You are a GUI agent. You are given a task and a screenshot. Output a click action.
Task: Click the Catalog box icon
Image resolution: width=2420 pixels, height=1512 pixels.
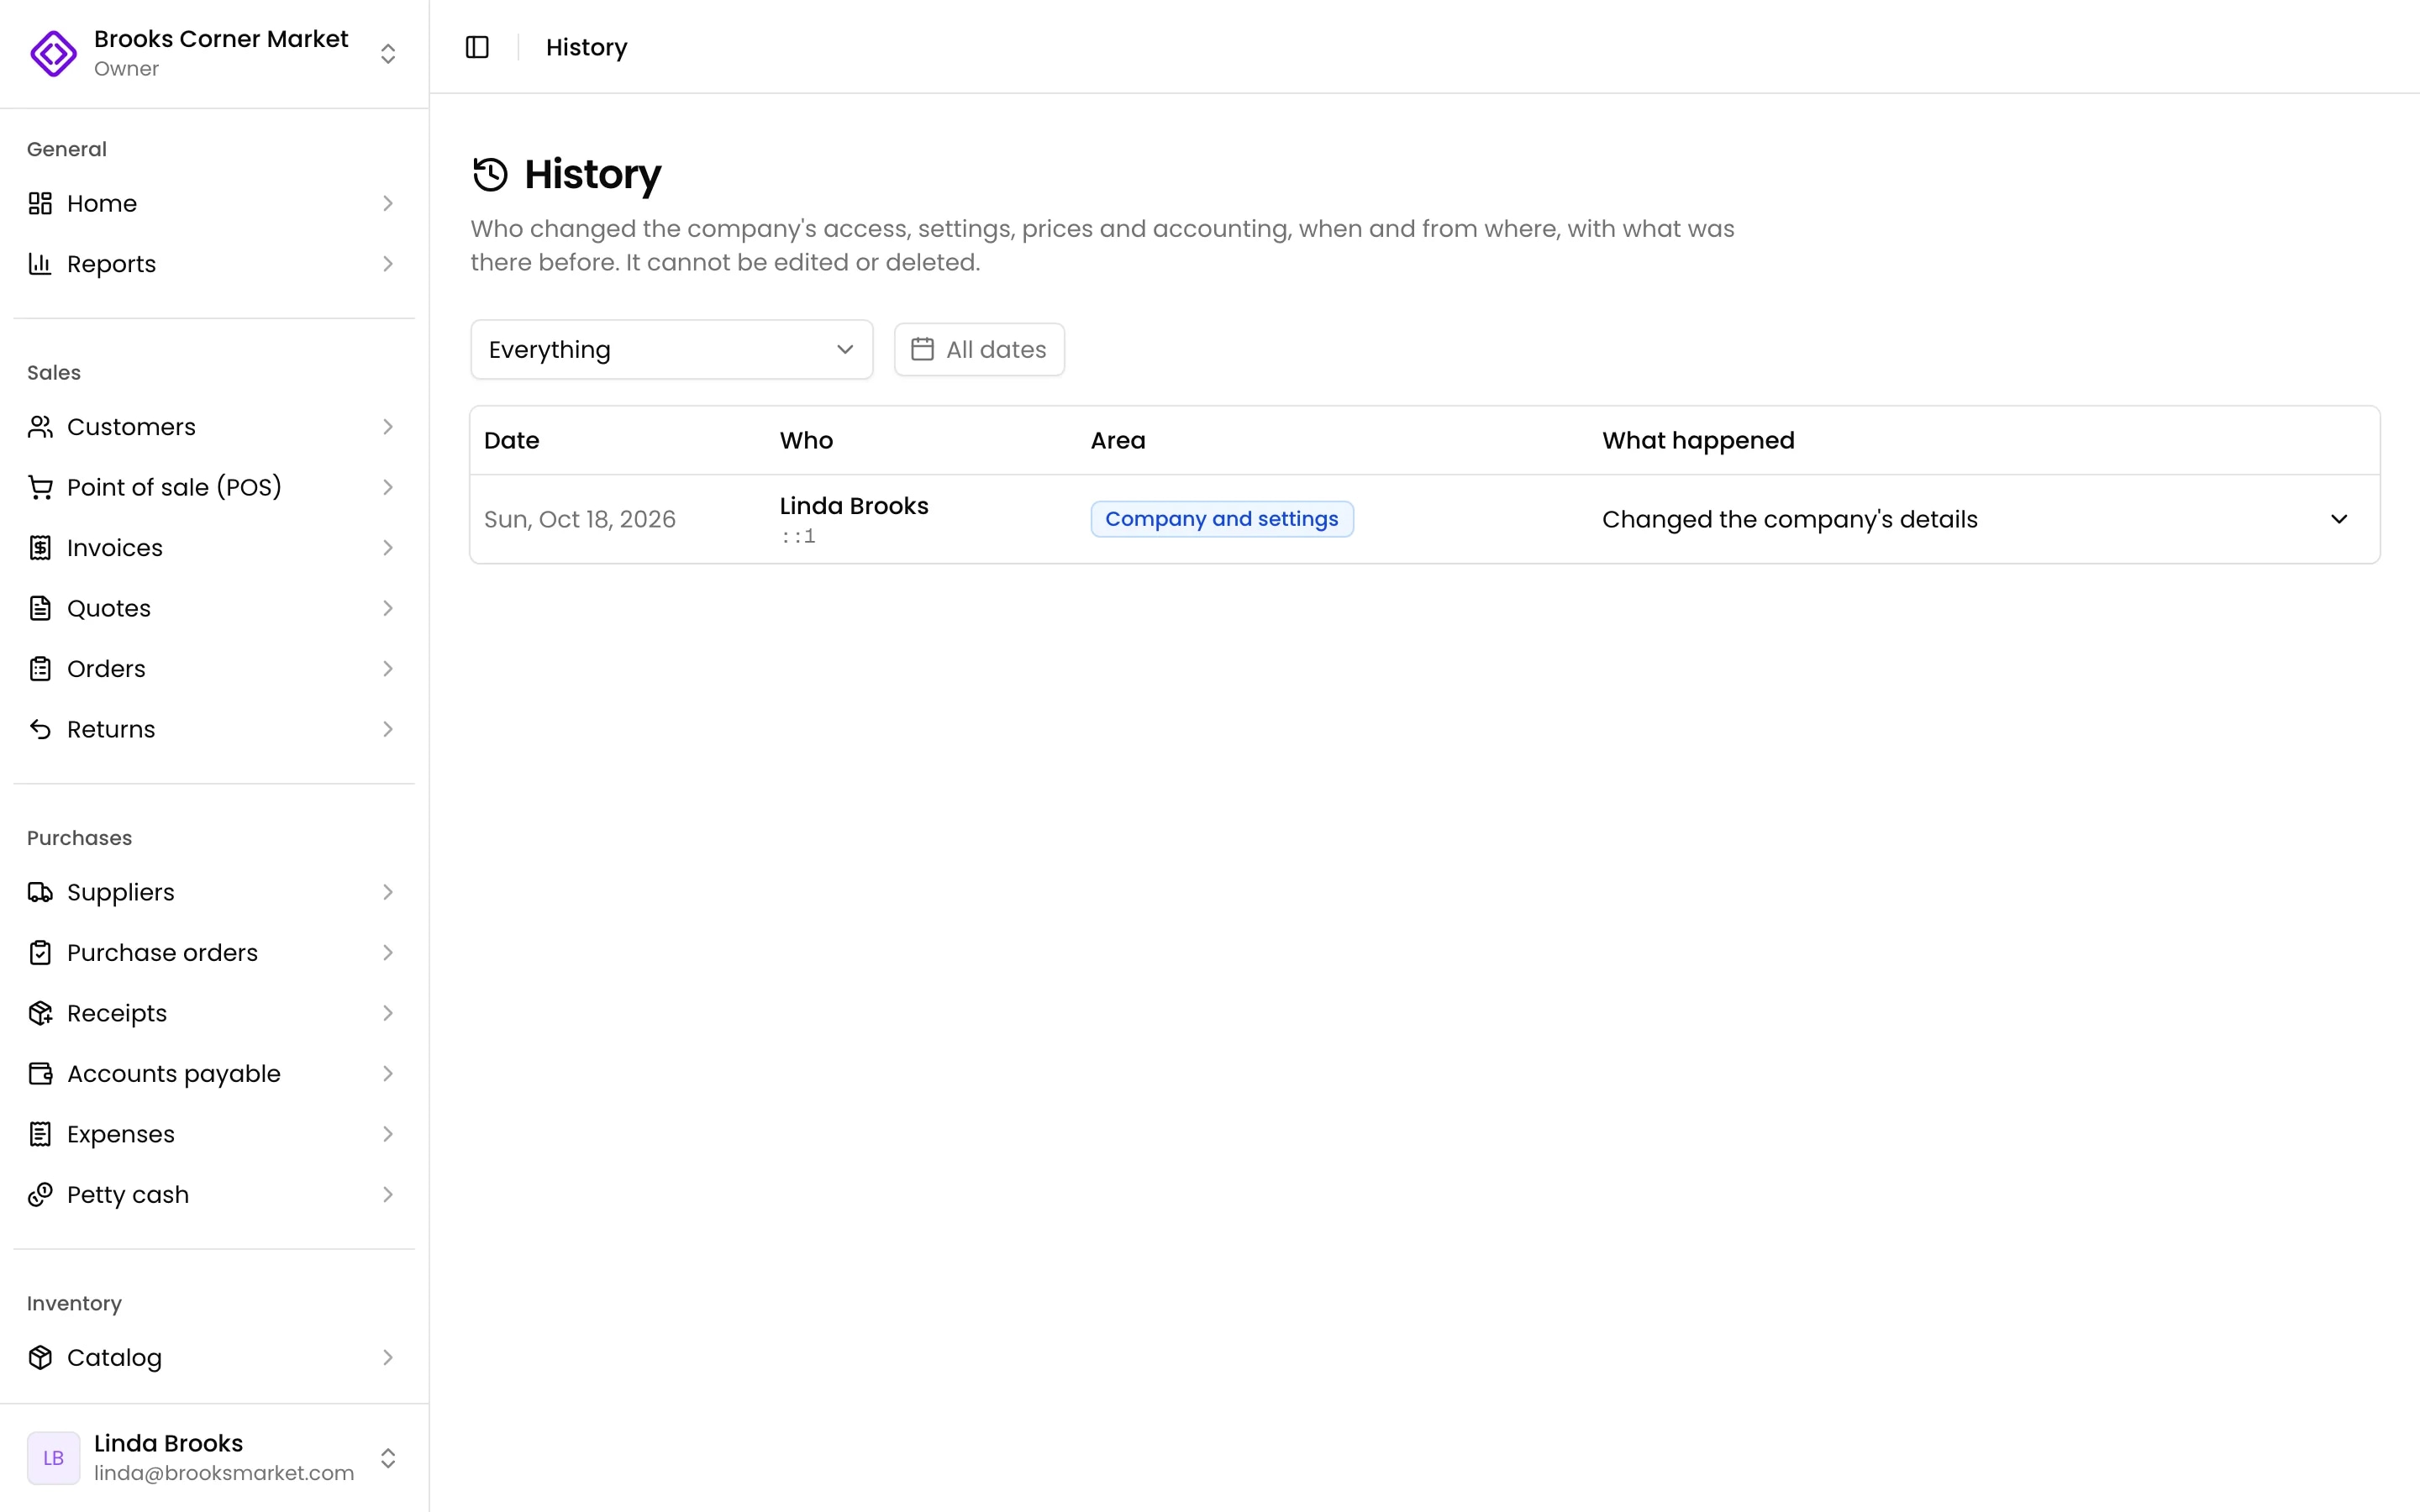coord(40,1358)
